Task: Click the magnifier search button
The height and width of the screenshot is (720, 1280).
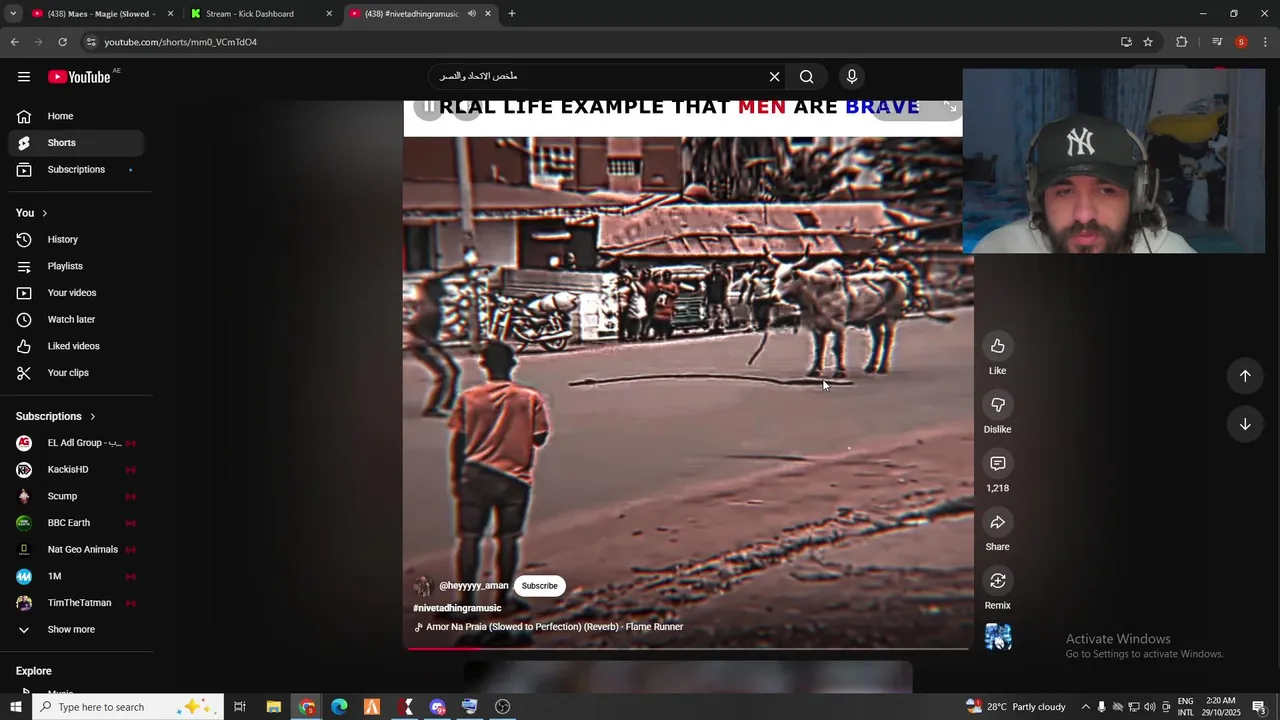Action: (x=807, y=77)
